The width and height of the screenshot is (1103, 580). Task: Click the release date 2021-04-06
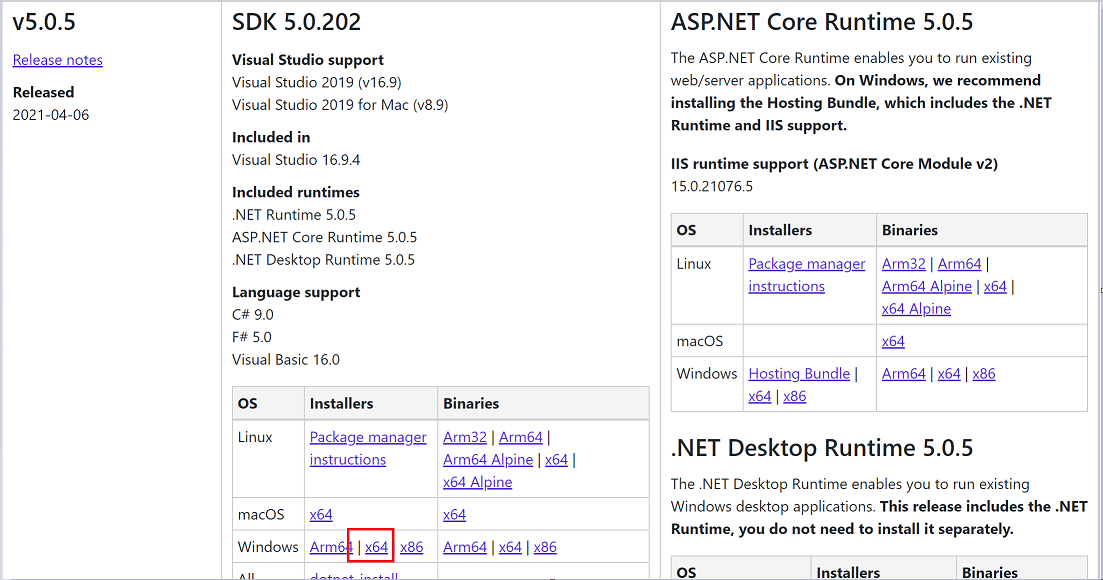(51, 115)
